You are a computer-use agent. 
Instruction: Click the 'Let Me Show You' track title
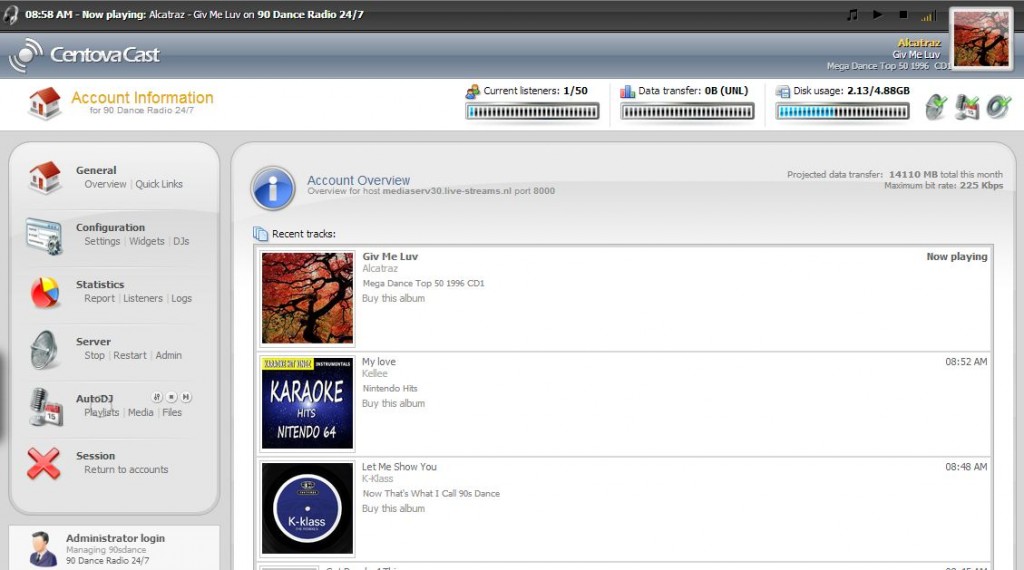point(399,467)
